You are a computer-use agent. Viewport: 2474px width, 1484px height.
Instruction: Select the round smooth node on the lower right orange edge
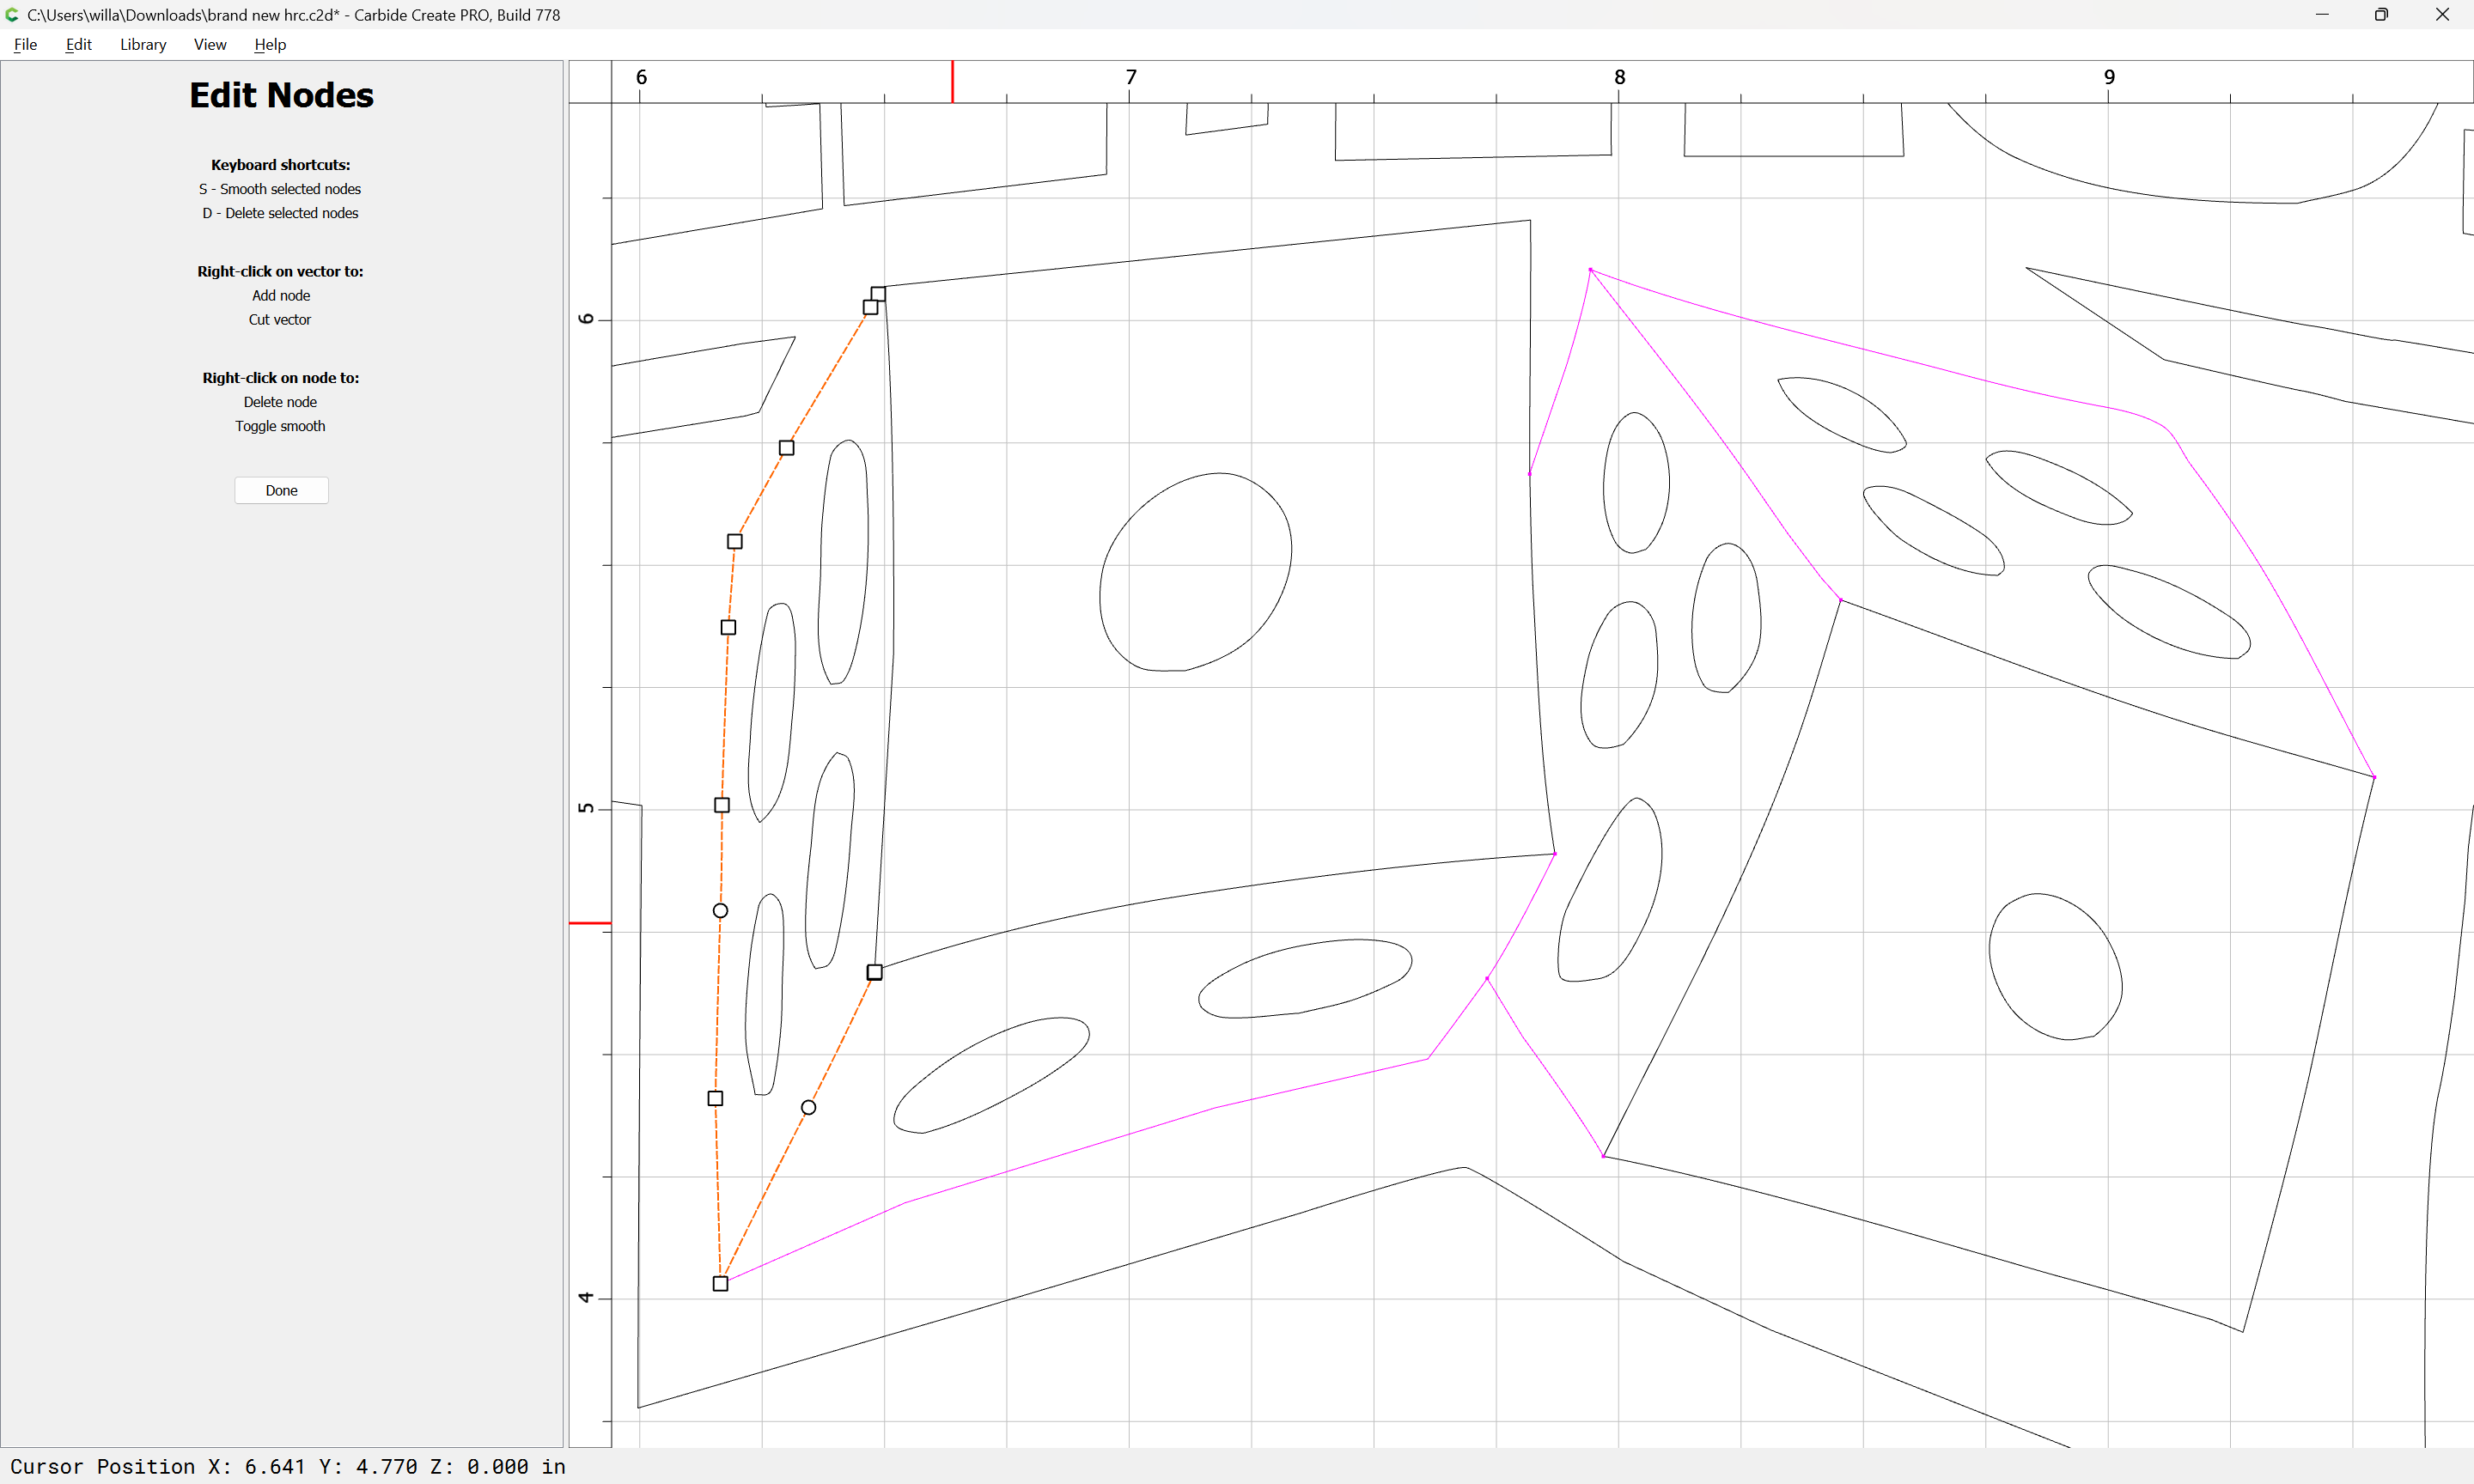(808, 1107)
